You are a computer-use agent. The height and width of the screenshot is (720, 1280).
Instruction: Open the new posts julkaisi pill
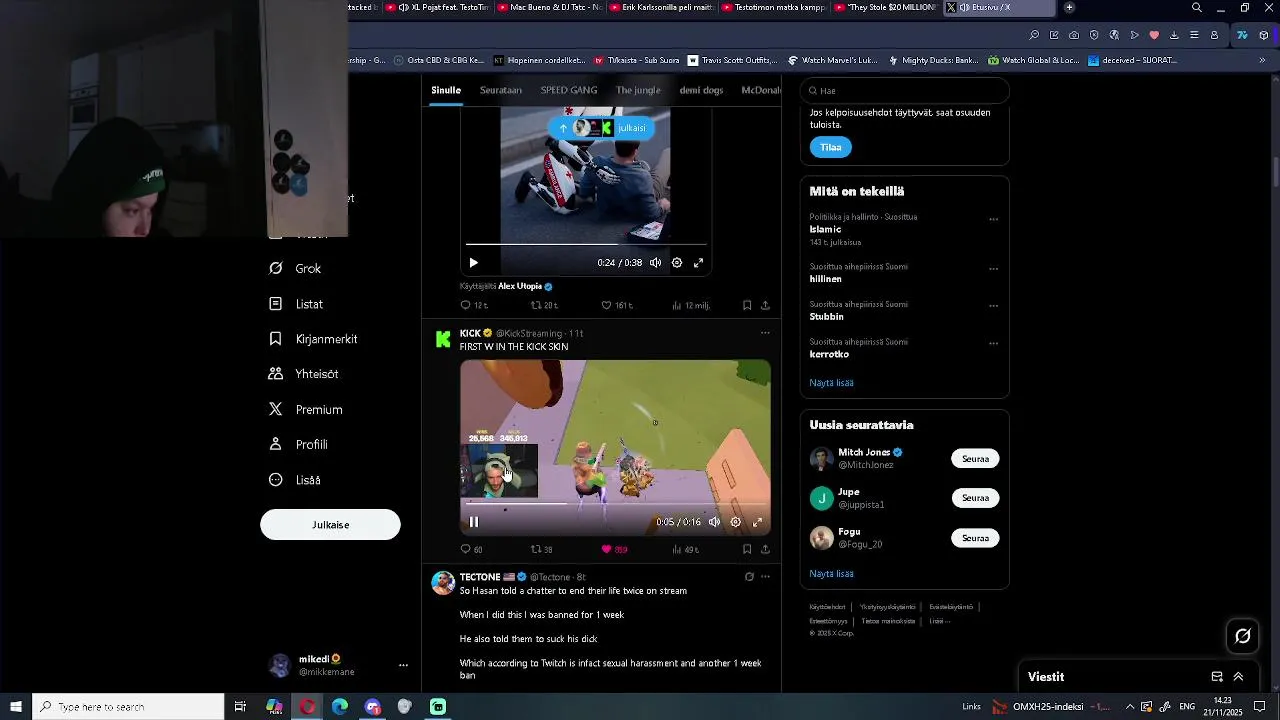coord(601,128)
